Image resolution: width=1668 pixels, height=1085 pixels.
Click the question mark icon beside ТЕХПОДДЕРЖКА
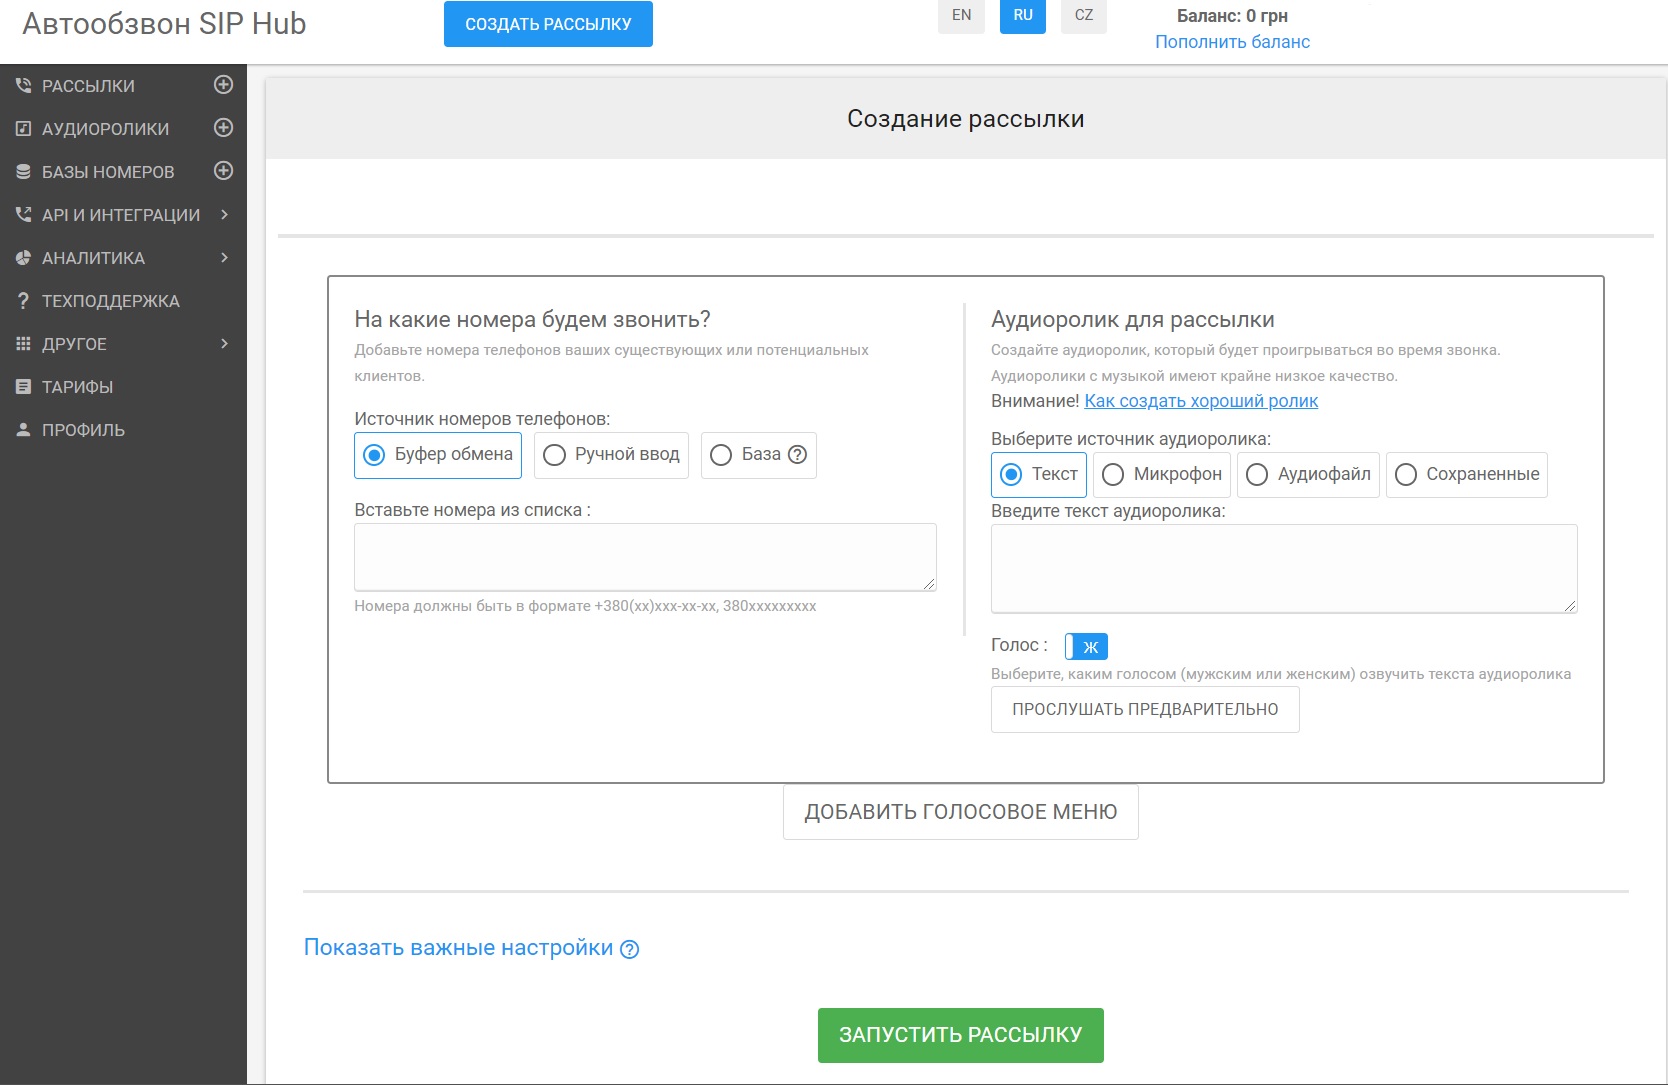click(x=24, y=301)
